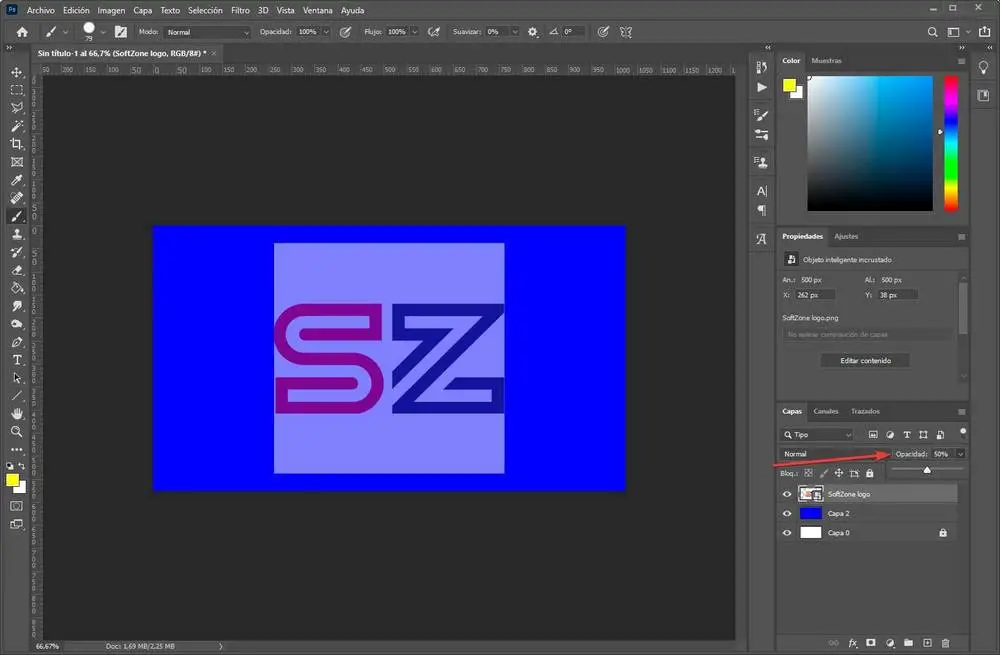The width and height of the screenshot is (1000, 655).
Task: Add layer style with fx icon
Action: [x=853, y=643]
